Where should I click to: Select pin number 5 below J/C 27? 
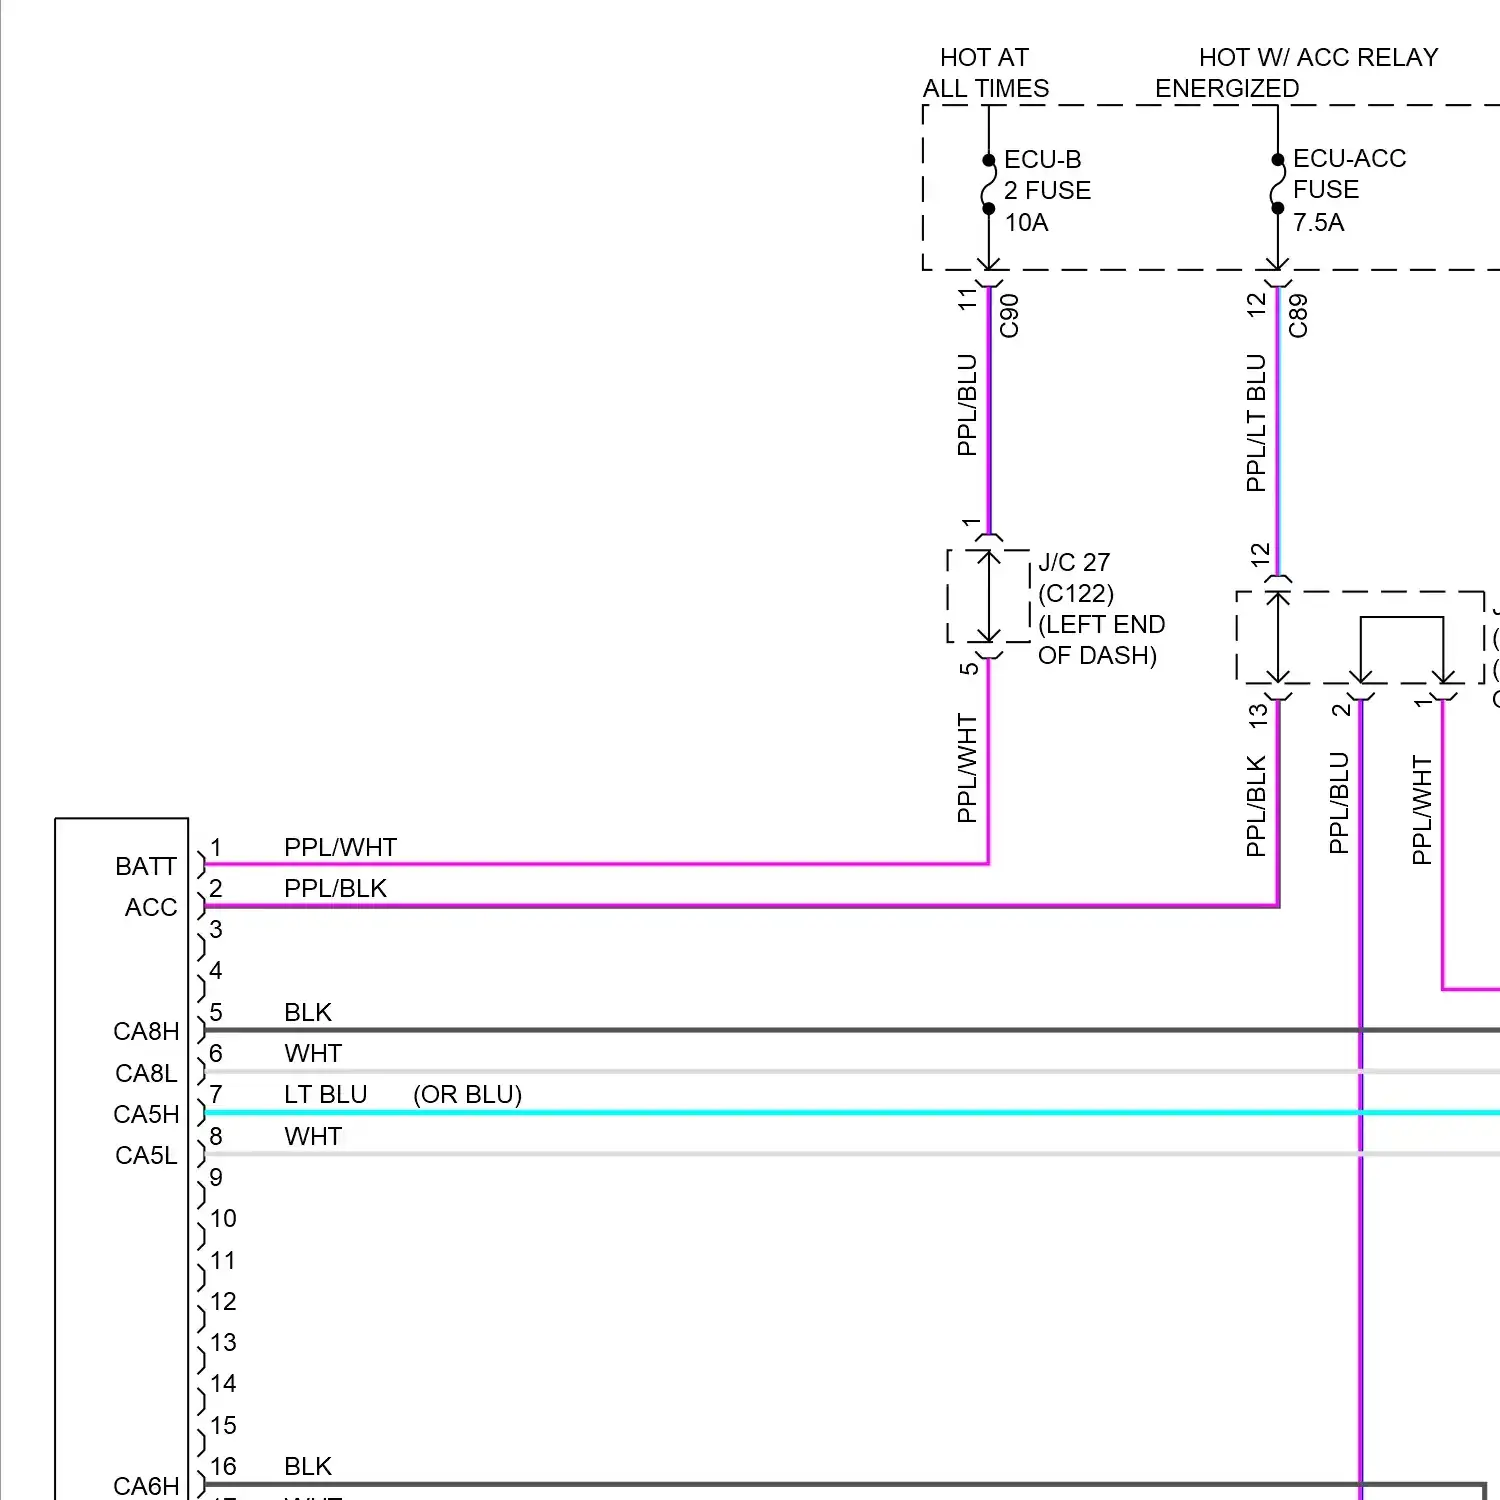(968, 668)
